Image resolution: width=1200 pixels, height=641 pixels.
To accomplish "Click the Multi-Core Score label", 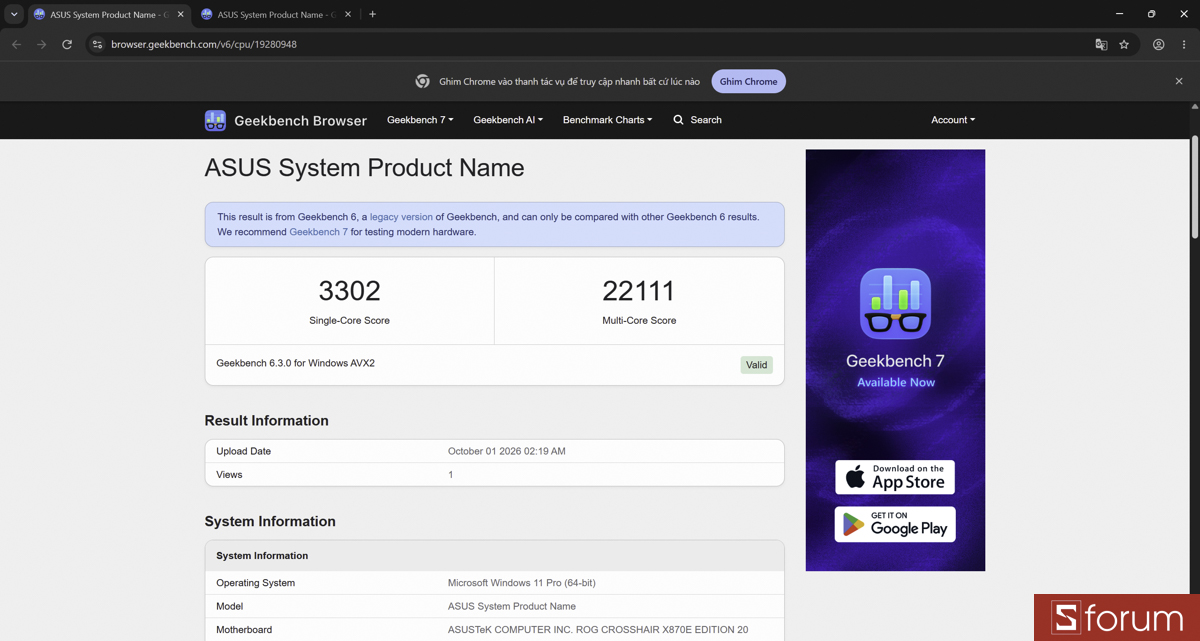I will pos(639,321).
